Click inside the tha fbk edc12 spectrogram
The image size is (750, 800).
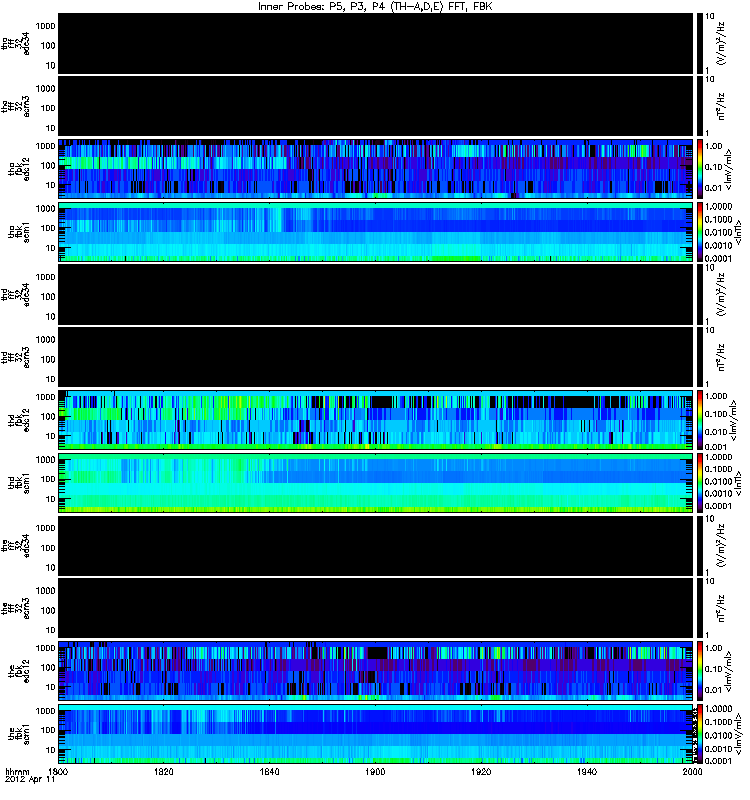[x=376, y=169]
